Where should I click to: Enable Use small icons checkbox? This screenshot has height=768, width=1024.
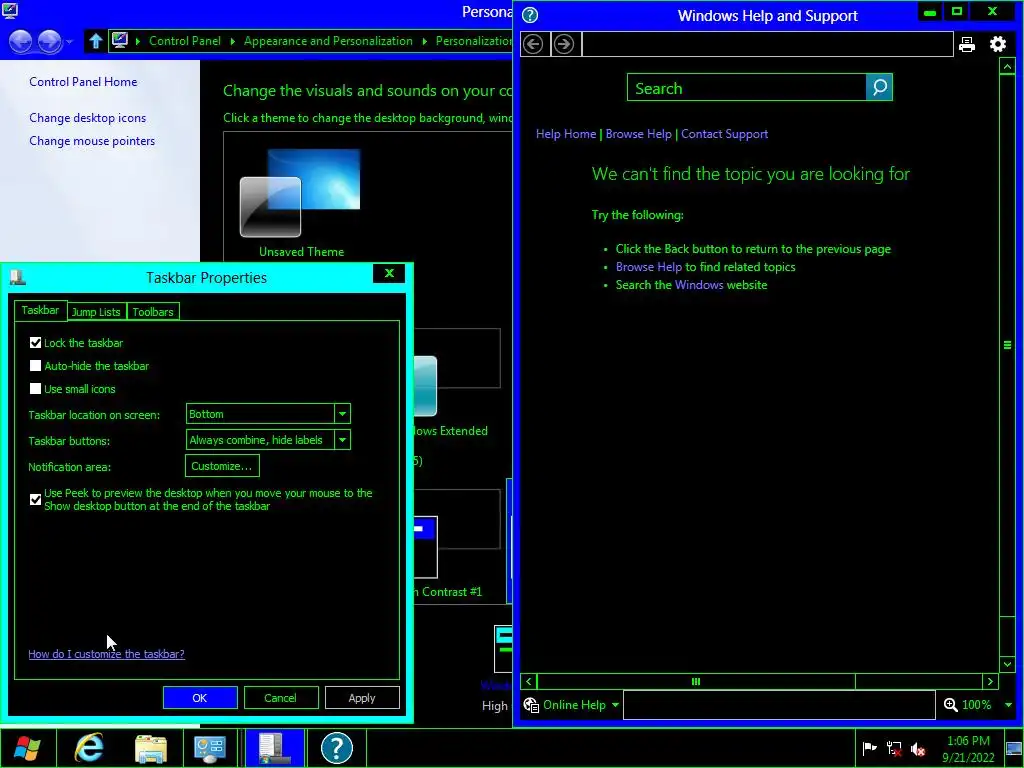[35, 389]
